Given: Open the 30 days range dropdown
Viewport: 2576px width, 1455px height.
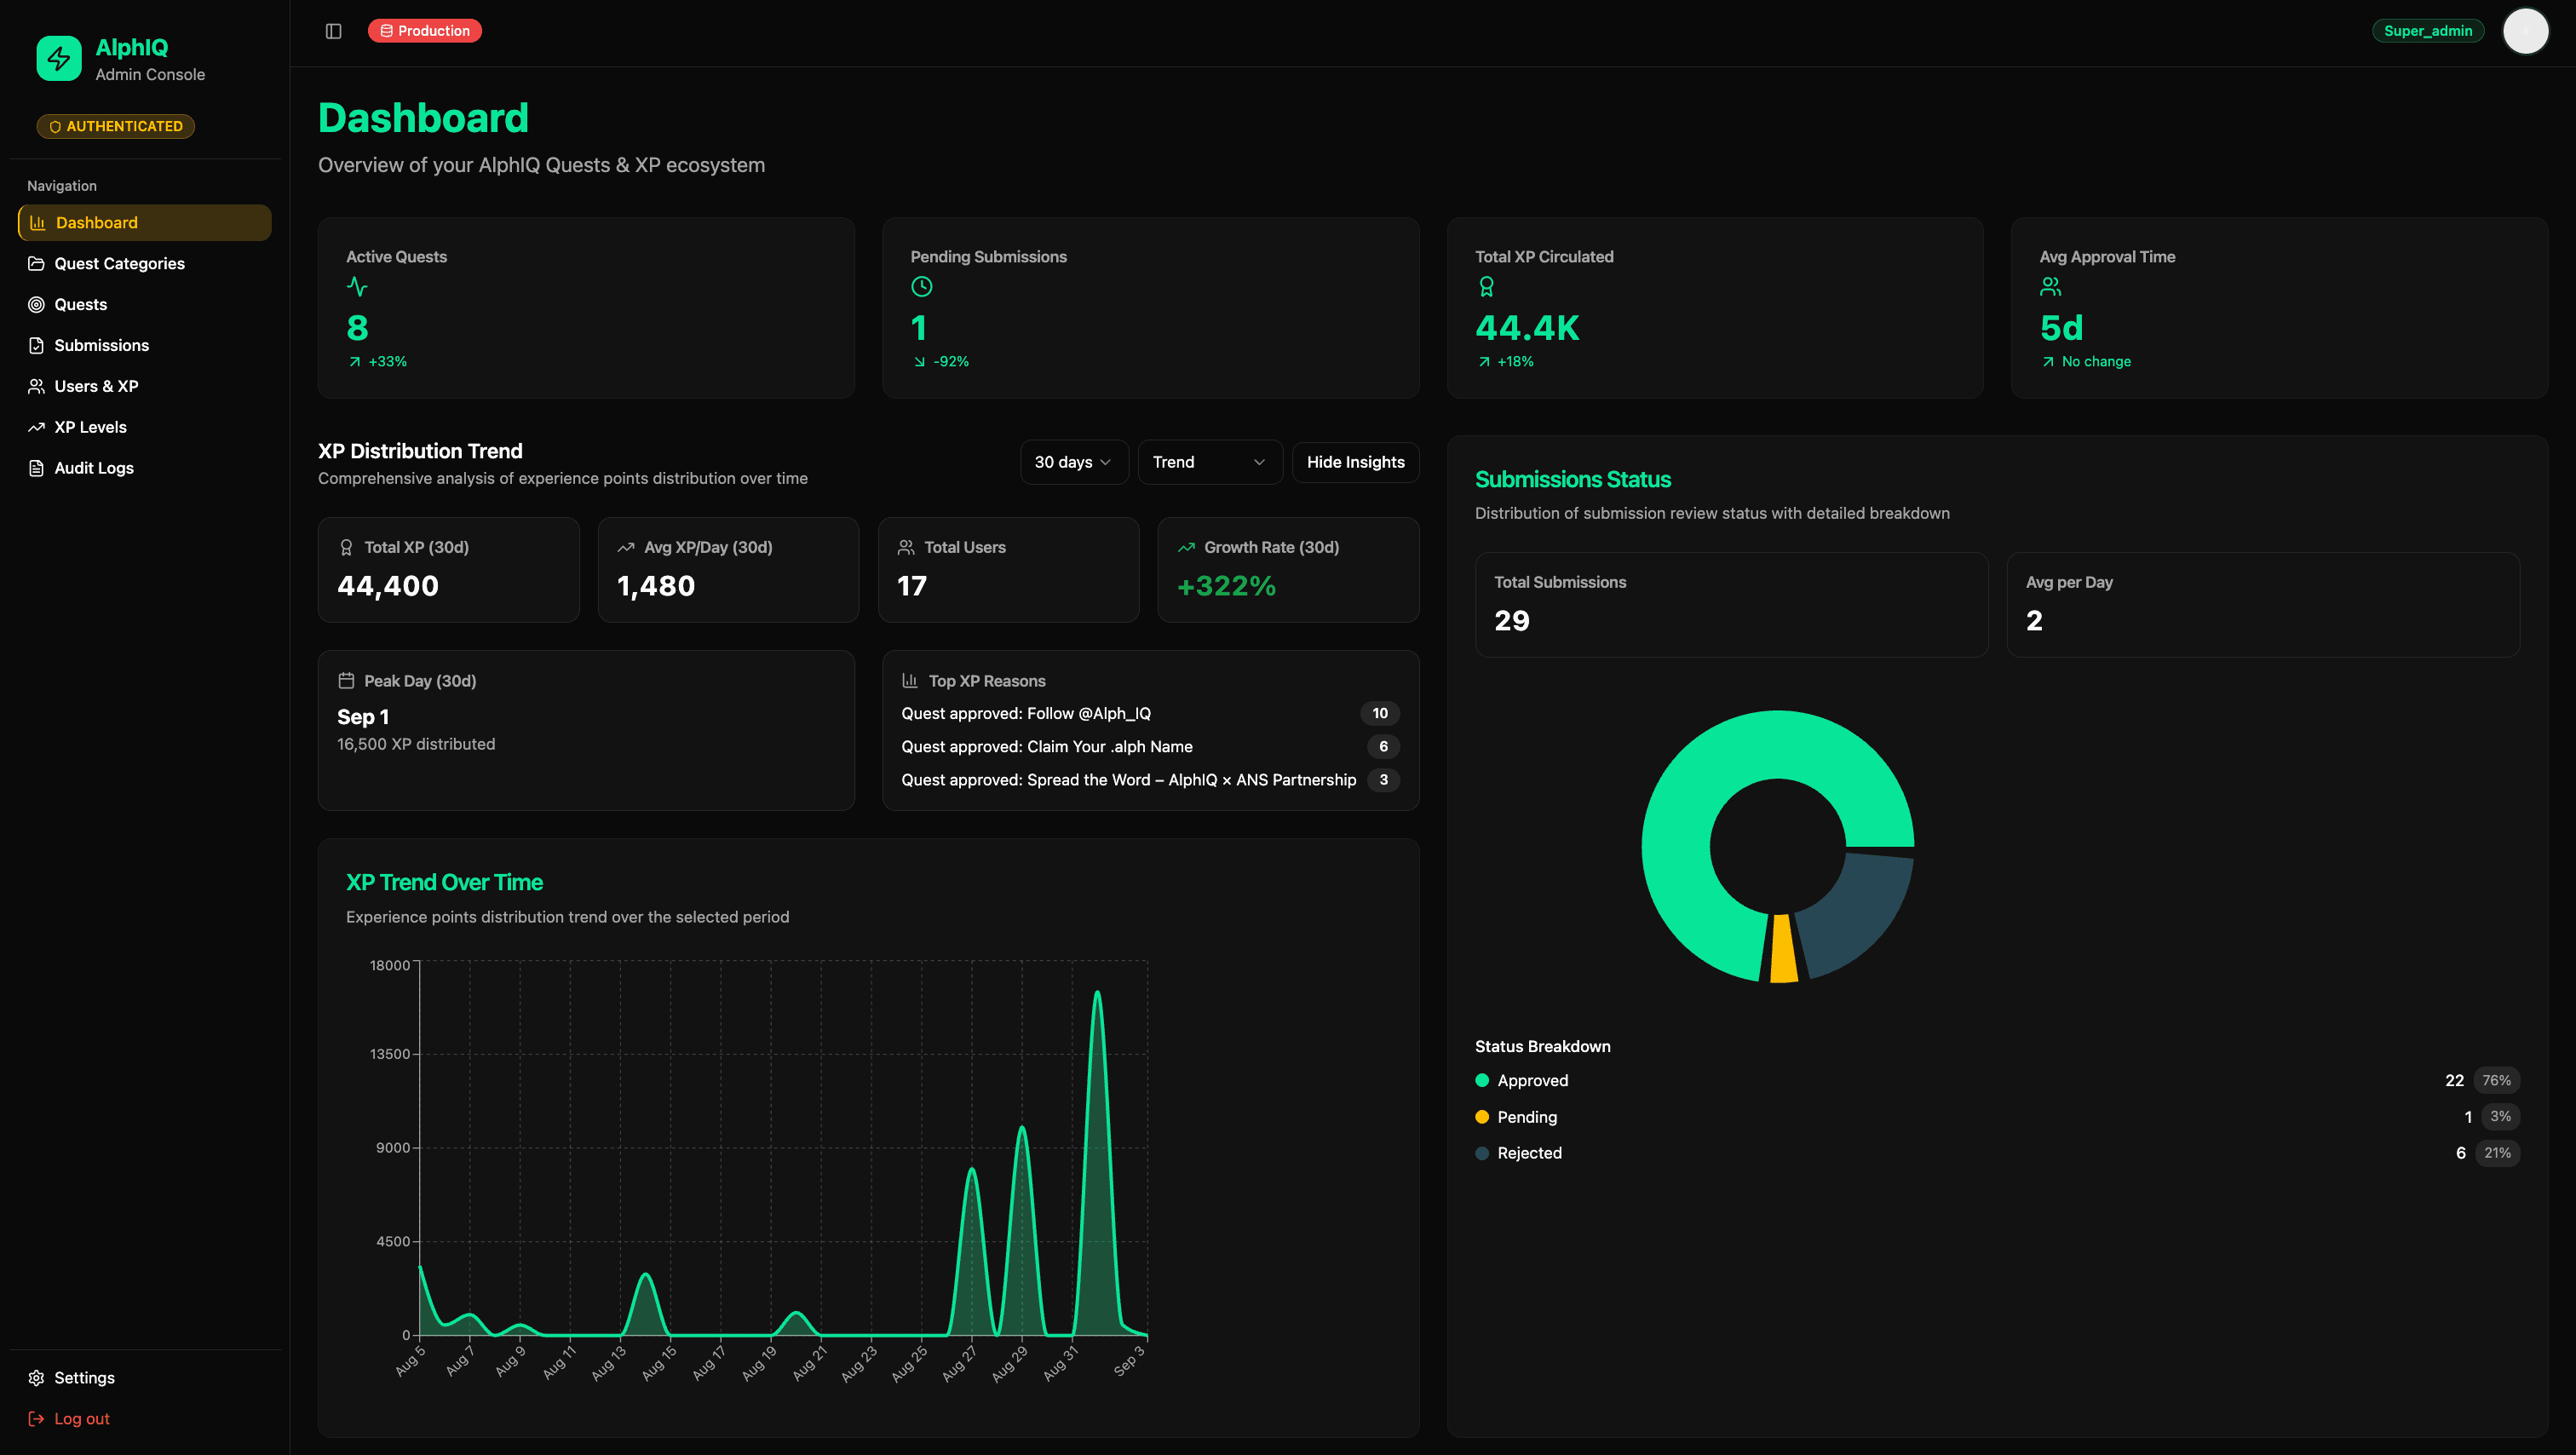Looking at the screenshot, I should click(1074, 463).
